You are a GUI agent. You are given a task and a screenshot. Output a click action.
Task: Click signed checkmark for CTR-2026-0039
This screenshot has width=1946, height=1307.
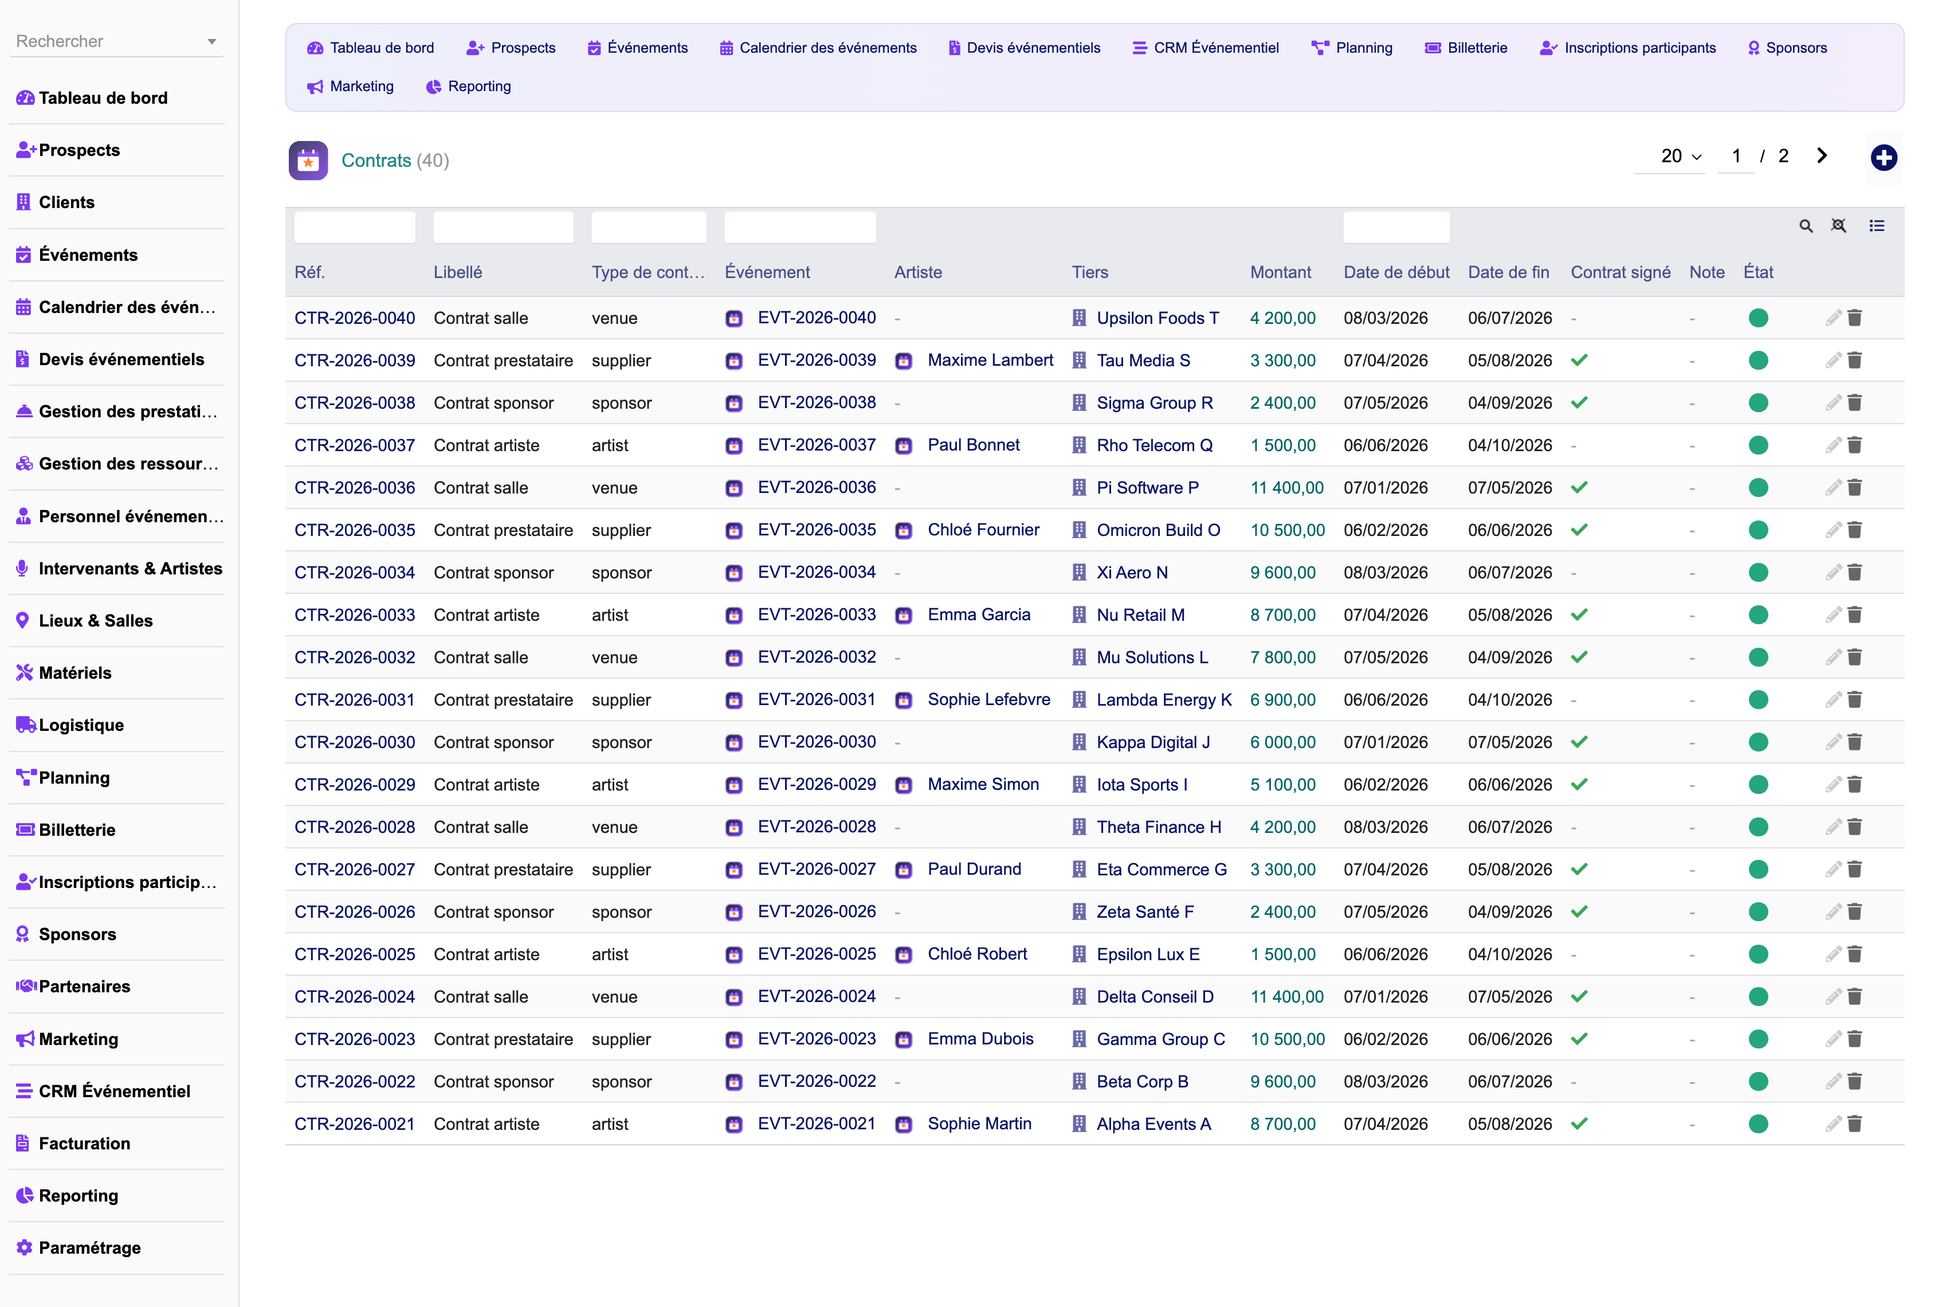pyautogui.click(x=1579, y=360)
